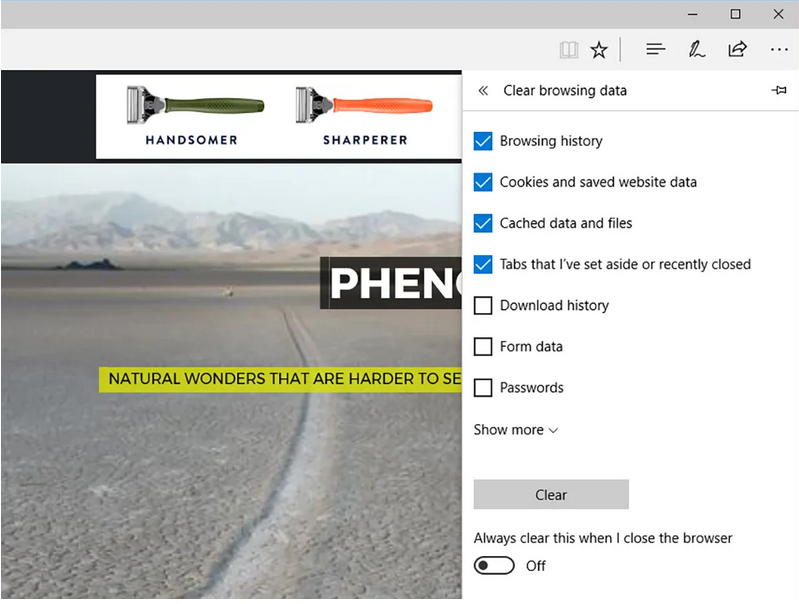Screen dimensions: 799x604
Task: Click the green Handsomer razor image
Action: [x=195, y=106]
